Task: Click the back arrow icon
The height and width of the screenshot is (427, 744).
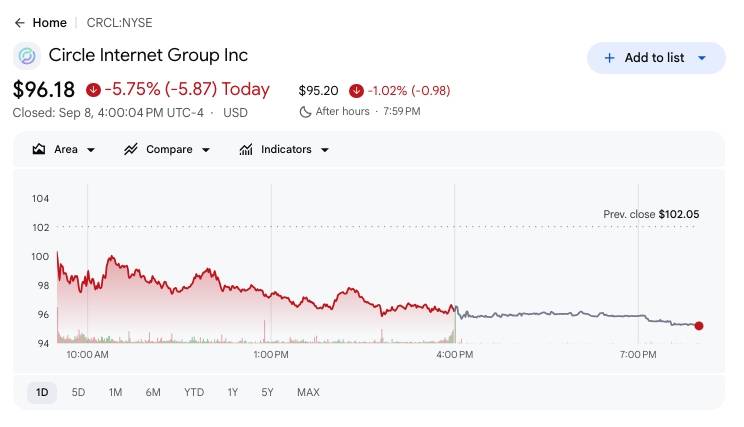Action: 19,23
